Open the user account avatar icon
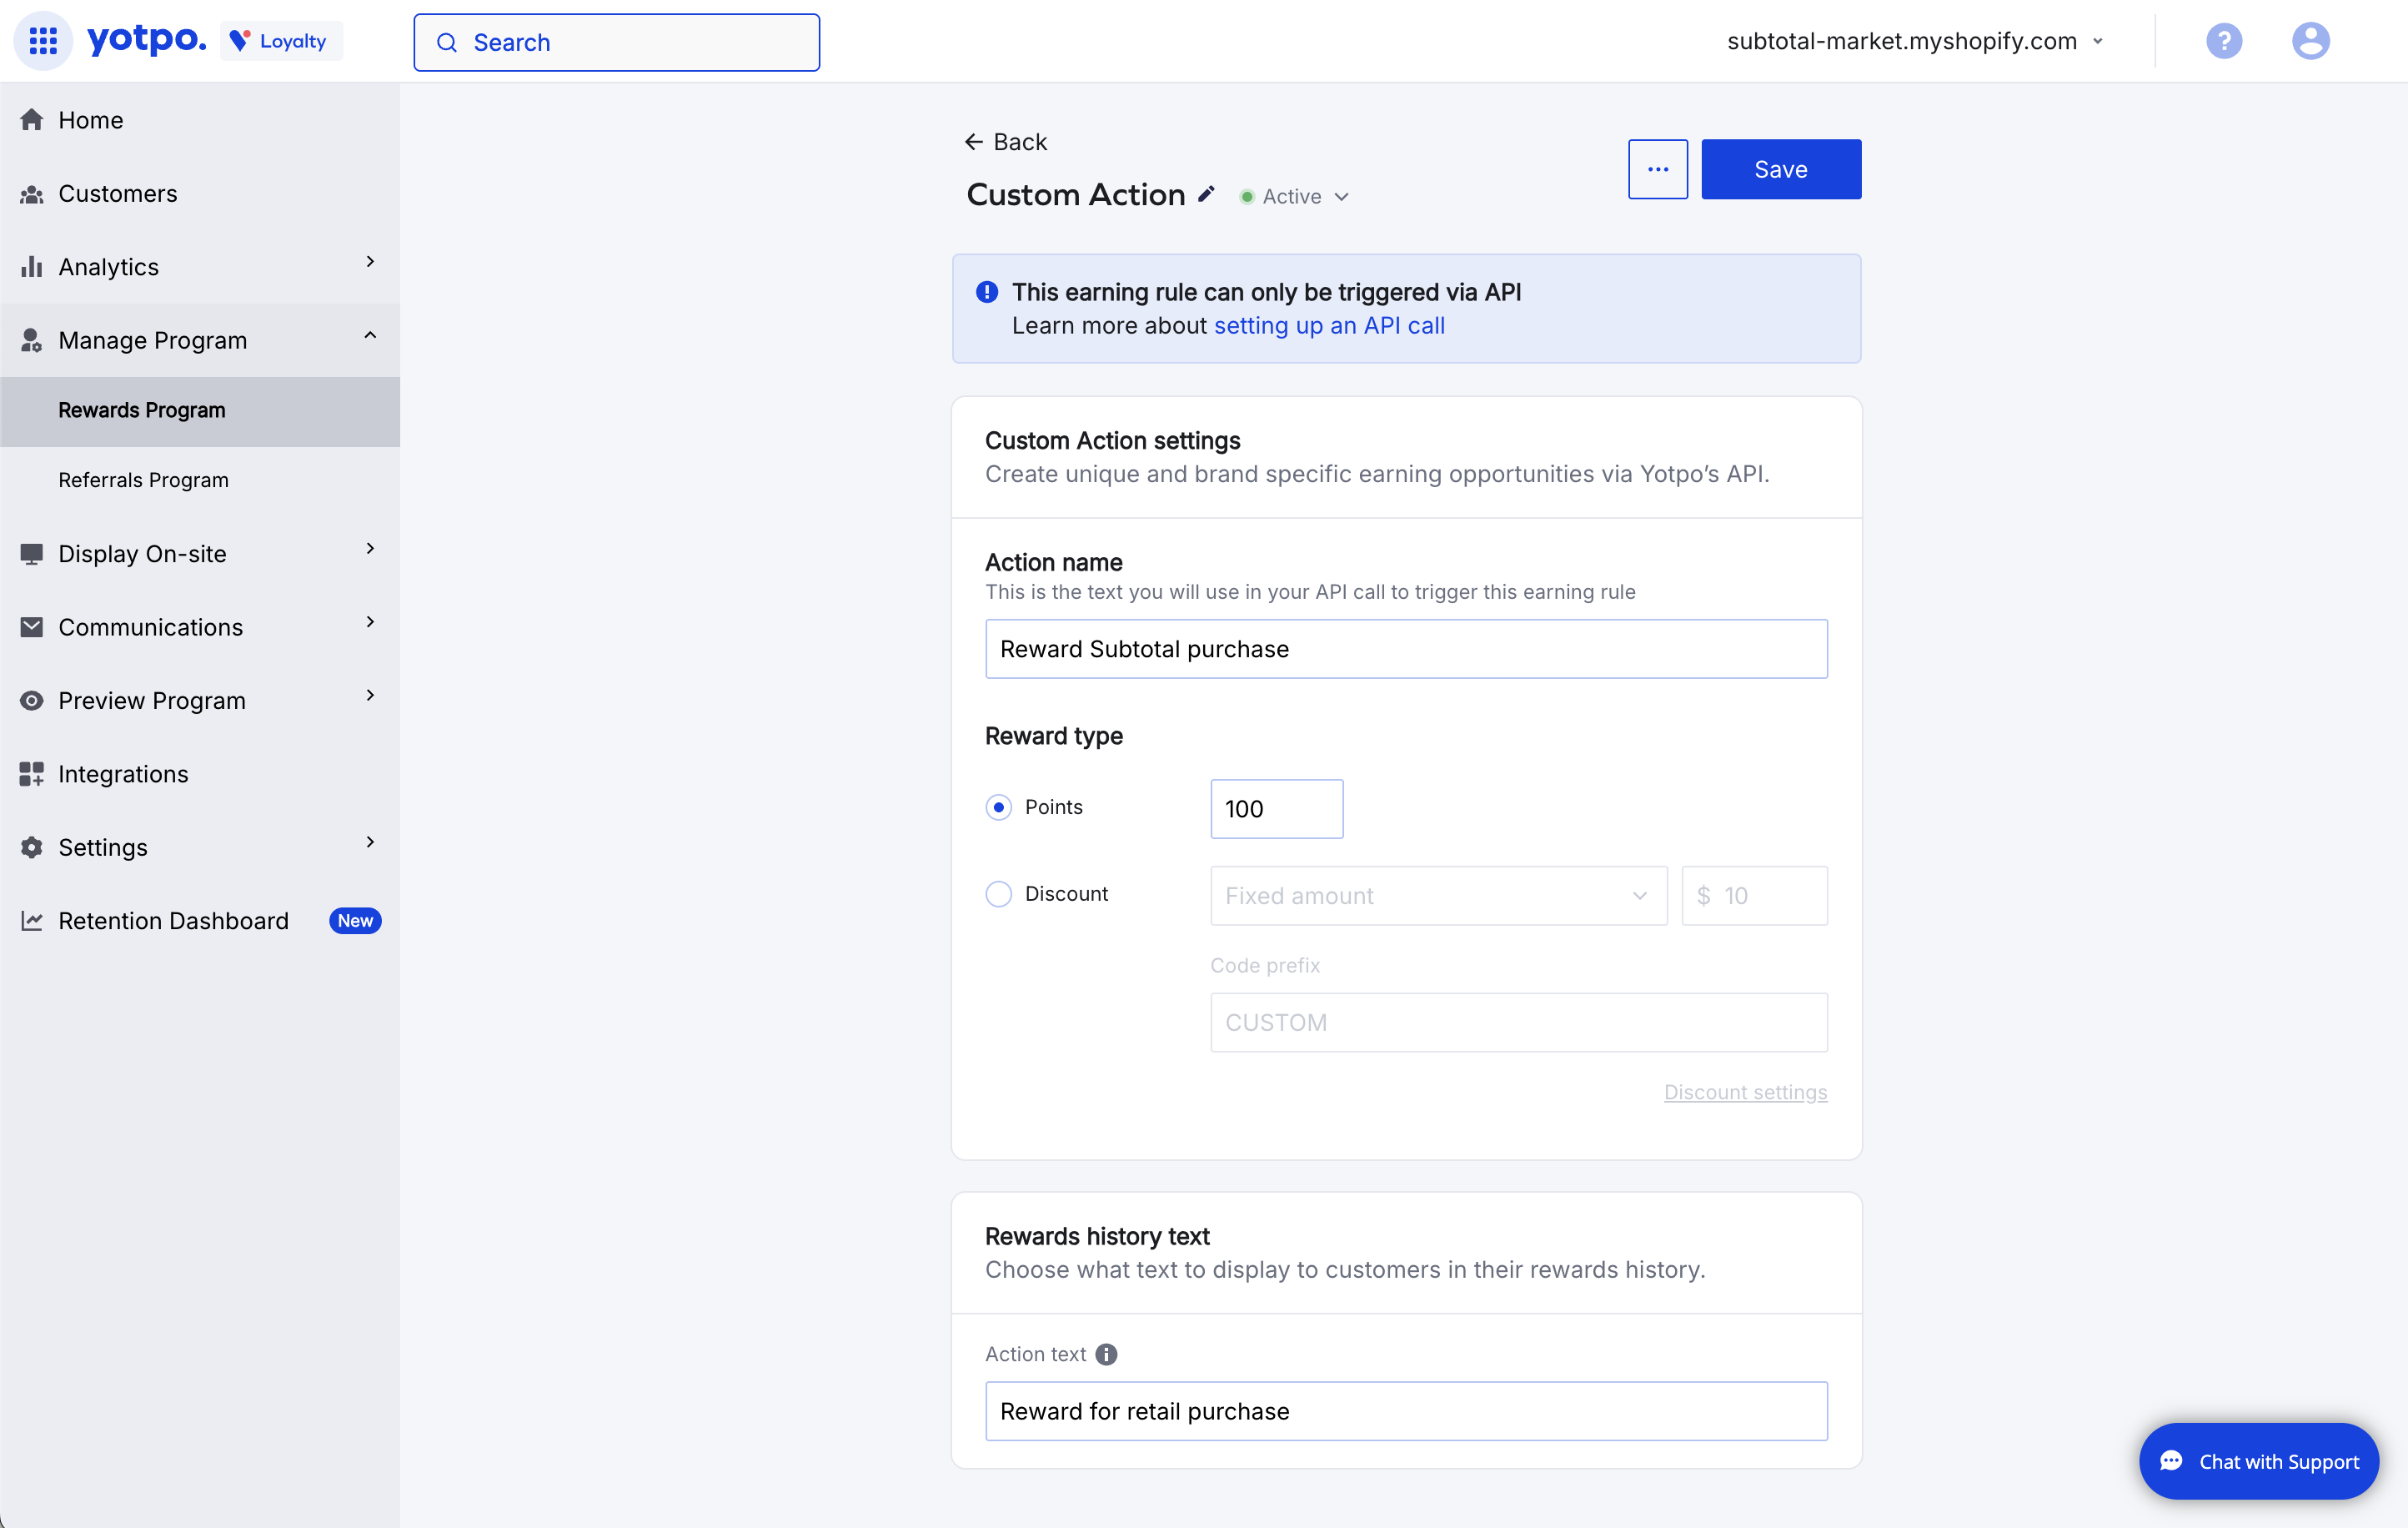2408x1528 pixels. (2310, 41)
